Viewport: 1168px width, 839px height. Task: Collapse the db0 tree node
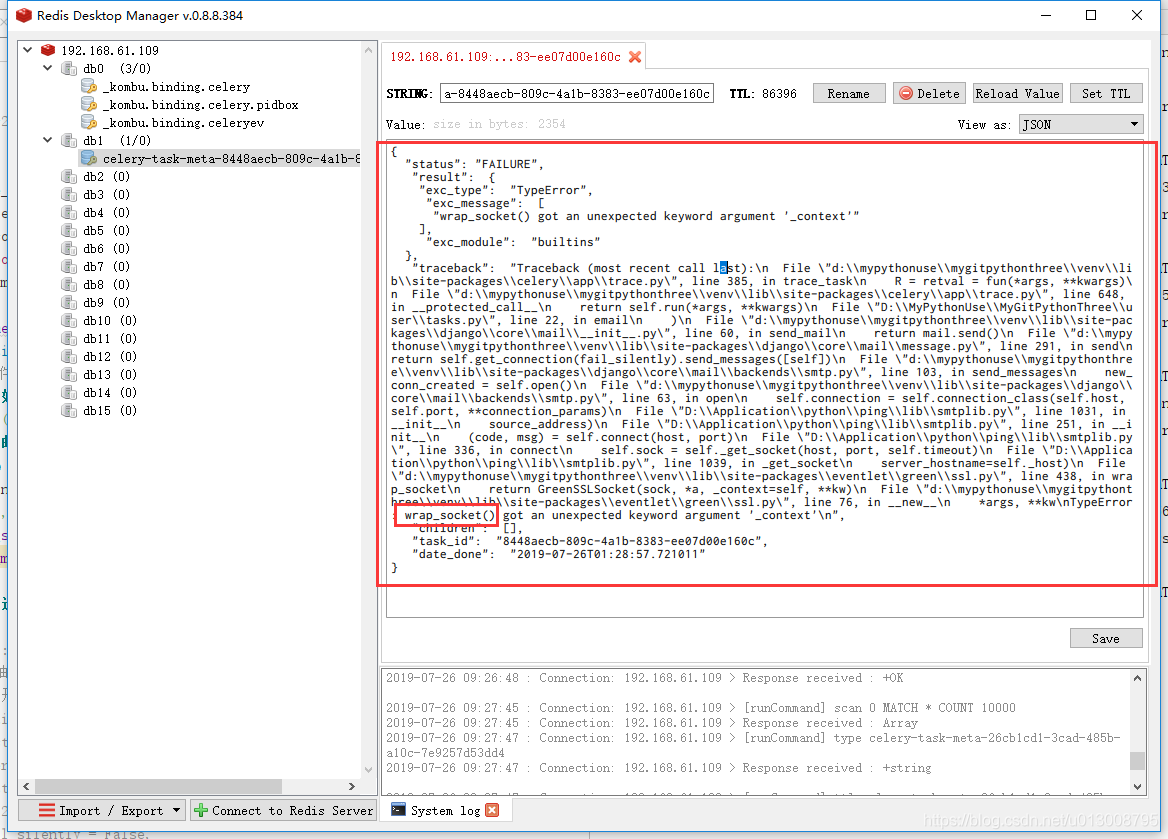48,68
